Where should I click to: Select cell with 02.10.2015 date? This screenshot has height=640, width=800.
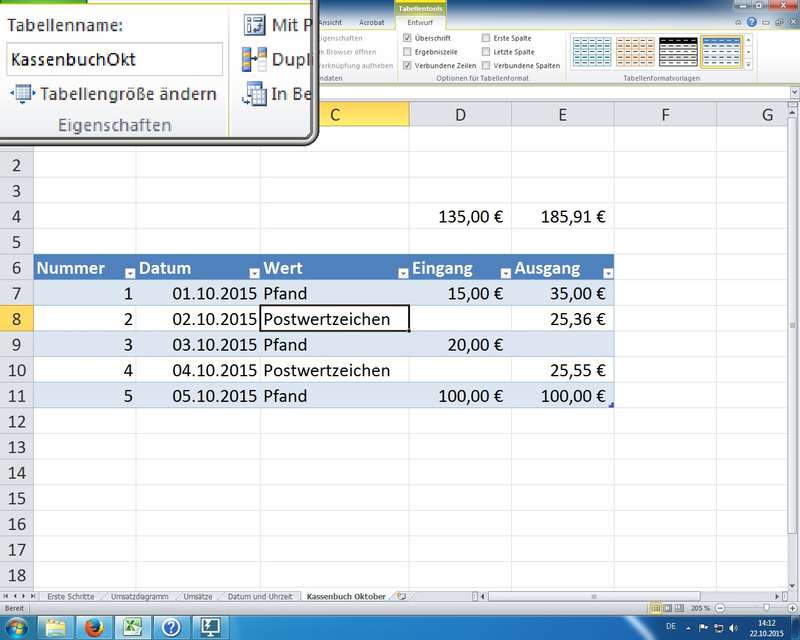tap(198, 319)
